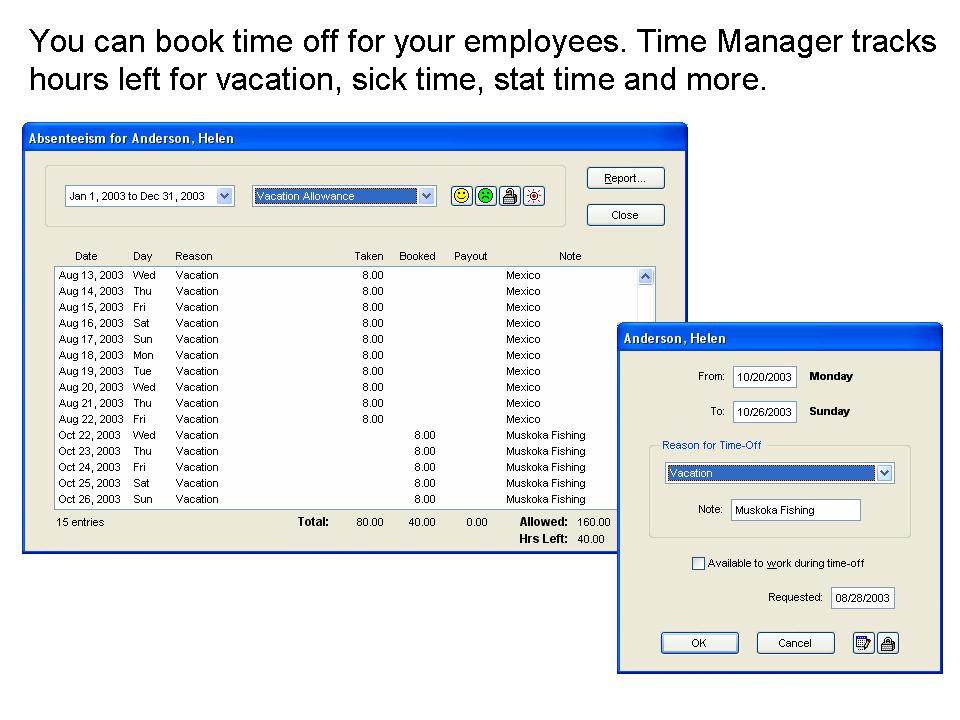
Task: Select the Oct 24, 2003 row
Action: (x=336, y=467)
